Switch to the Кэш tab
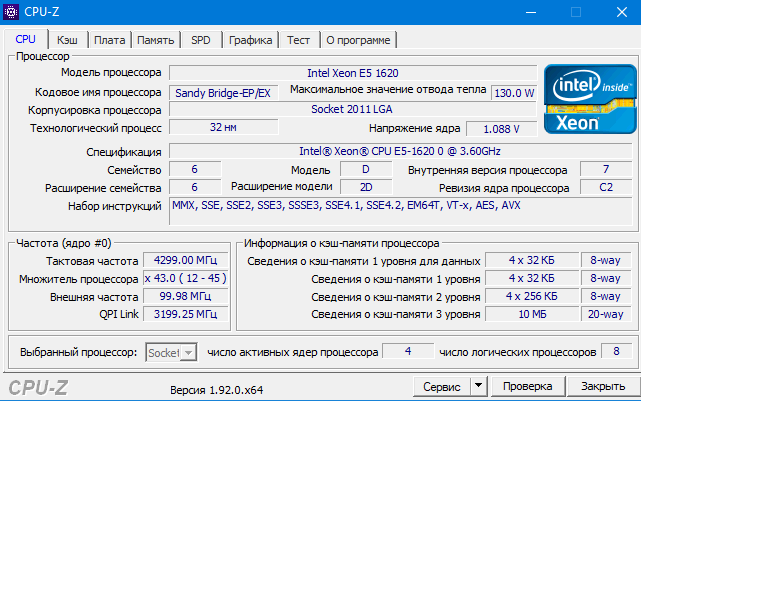Image resolution: width=768 pixels, height=614 pixels. (x=67, y=40)
